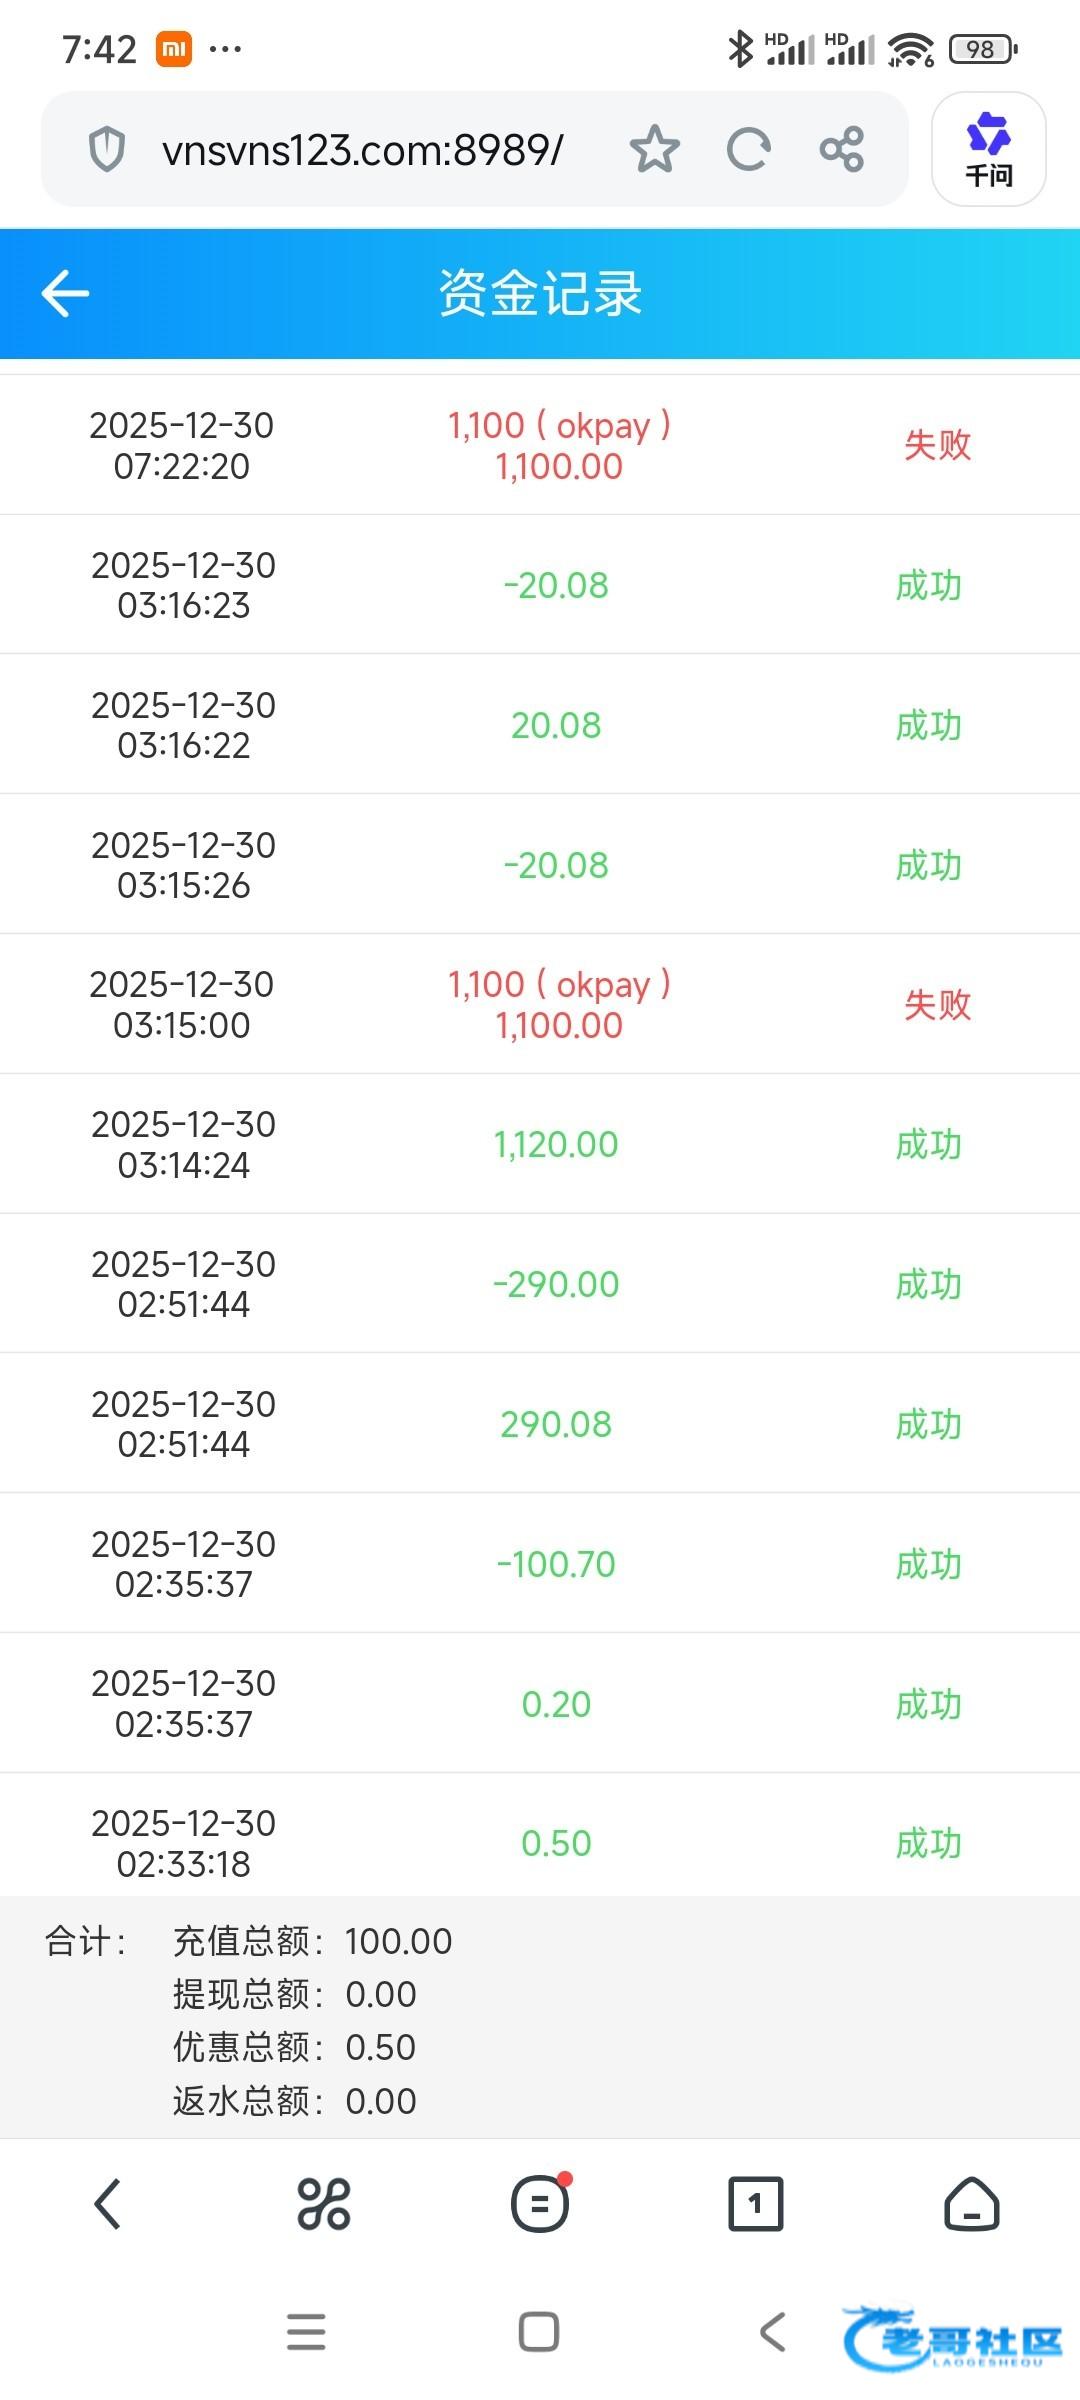Screen dimensions: 1080x2400
Task: Select the 1,120.00 record at 03:14:24
Action: click(x=540, y=1144)
